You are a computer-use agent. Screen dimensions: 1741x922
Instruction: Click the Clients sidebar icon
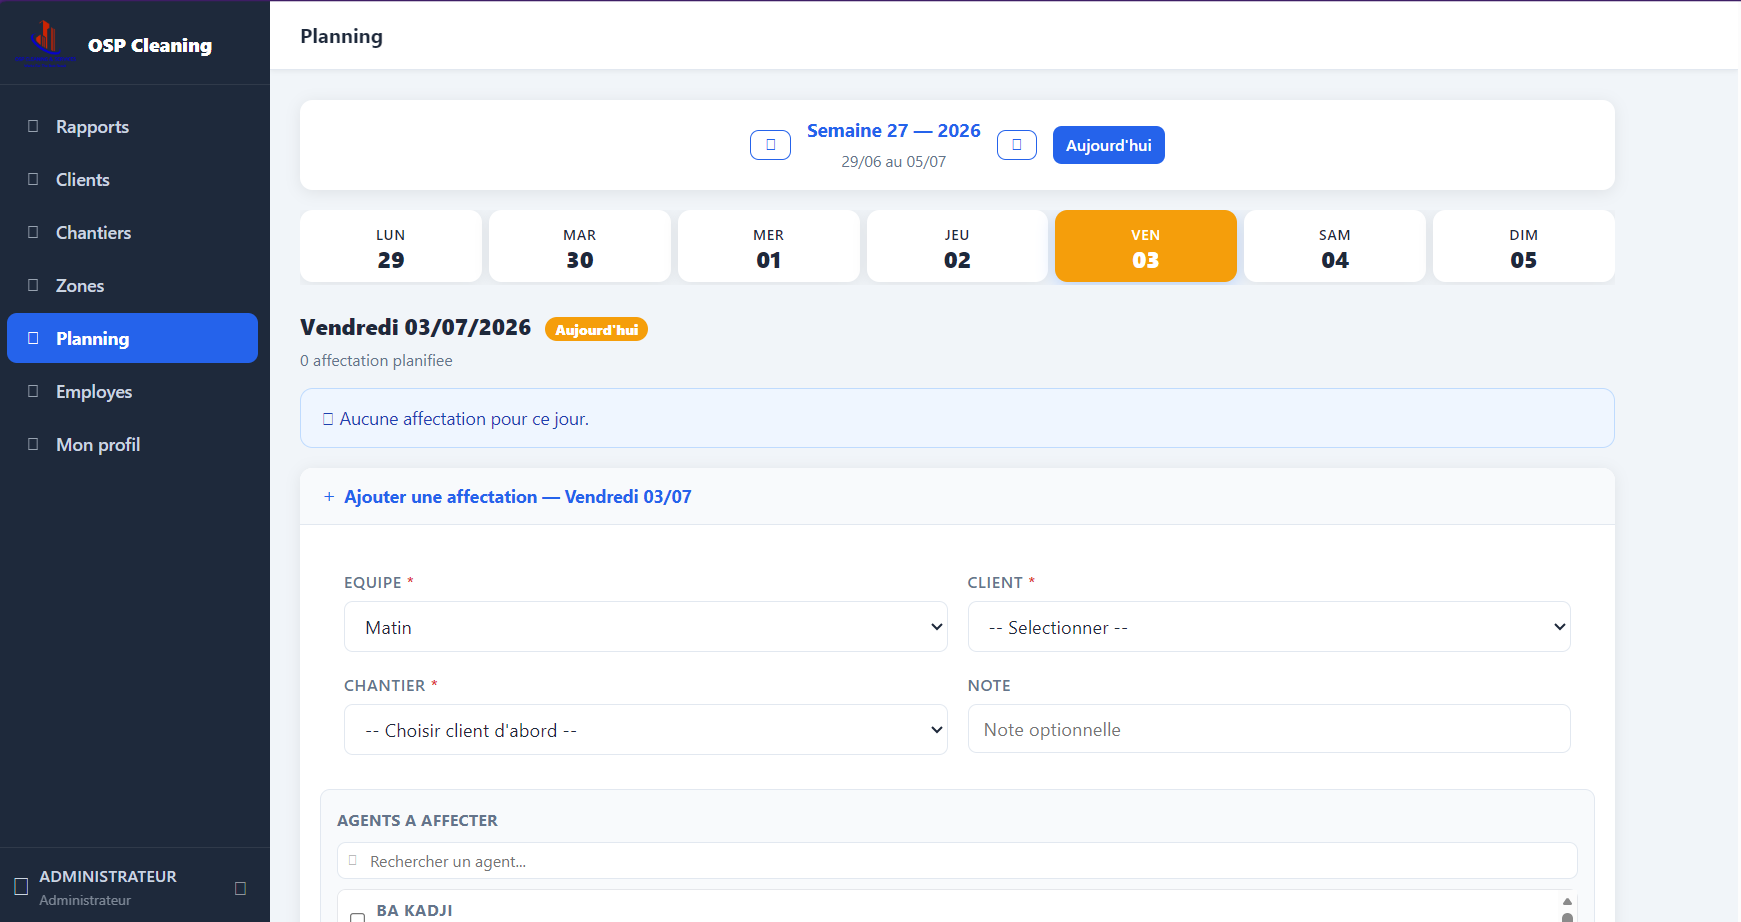coord(33,179)
